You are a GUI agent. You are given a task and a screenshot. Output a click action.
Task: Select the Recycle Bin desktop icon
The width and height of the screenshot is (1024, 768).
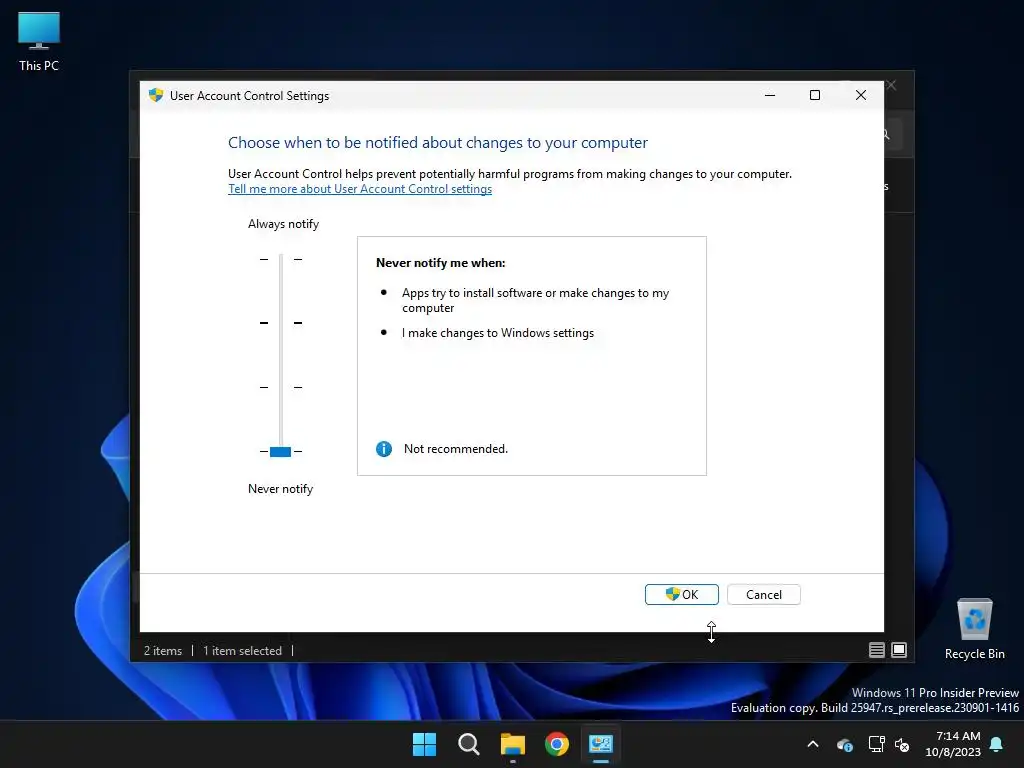pyautogui.click(x=974, y=629)
